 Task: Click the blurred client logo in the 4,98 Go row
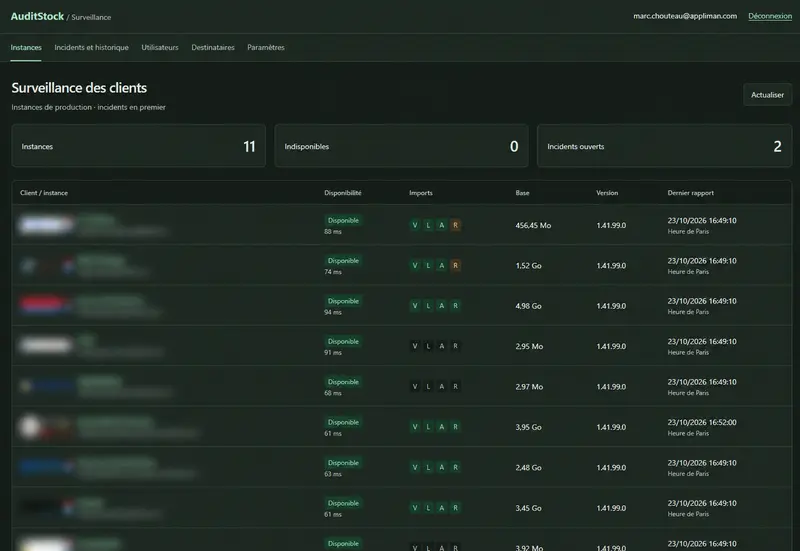pos(46,305)
